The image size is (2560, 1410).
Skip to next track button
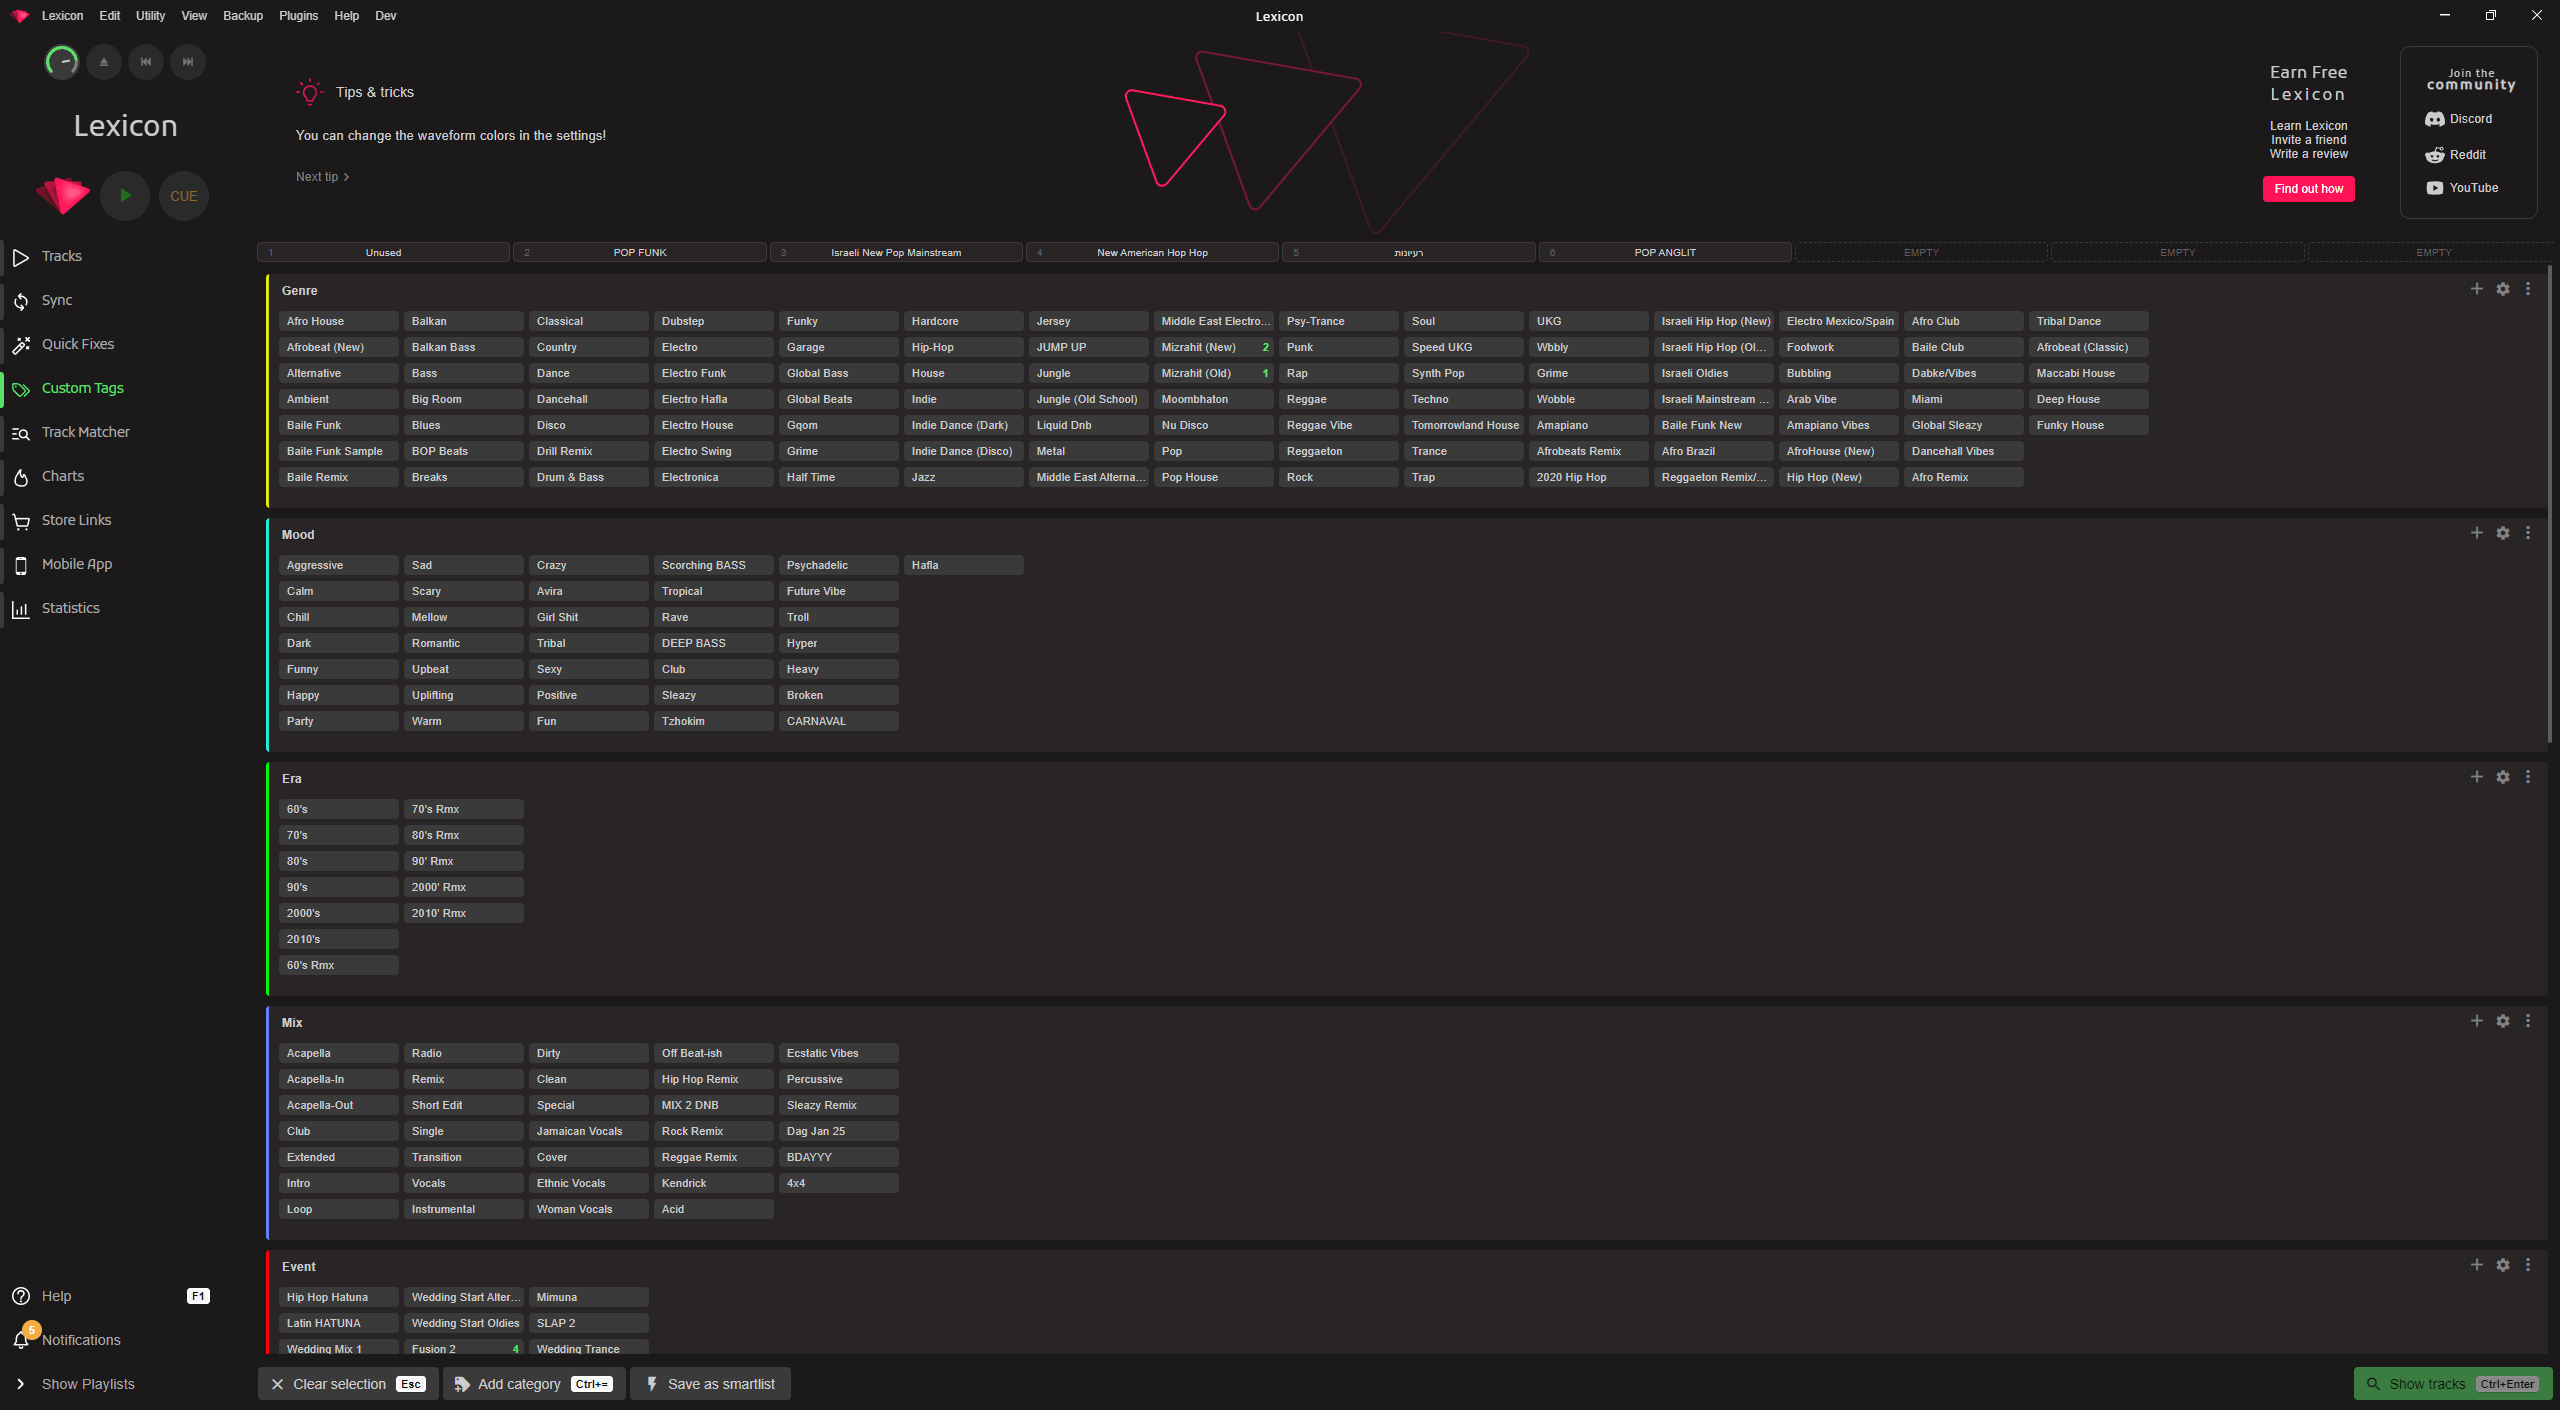(188, 62)
